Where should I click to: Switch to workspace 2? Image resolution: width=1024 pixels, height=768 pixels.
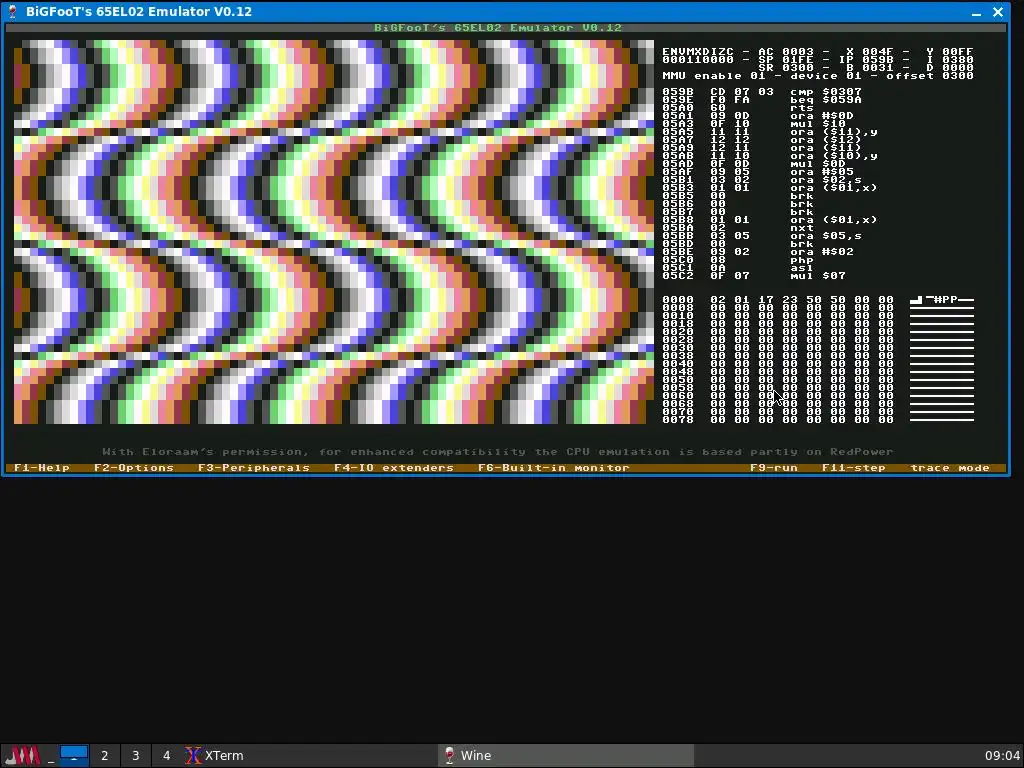click(x=104, y=756)
